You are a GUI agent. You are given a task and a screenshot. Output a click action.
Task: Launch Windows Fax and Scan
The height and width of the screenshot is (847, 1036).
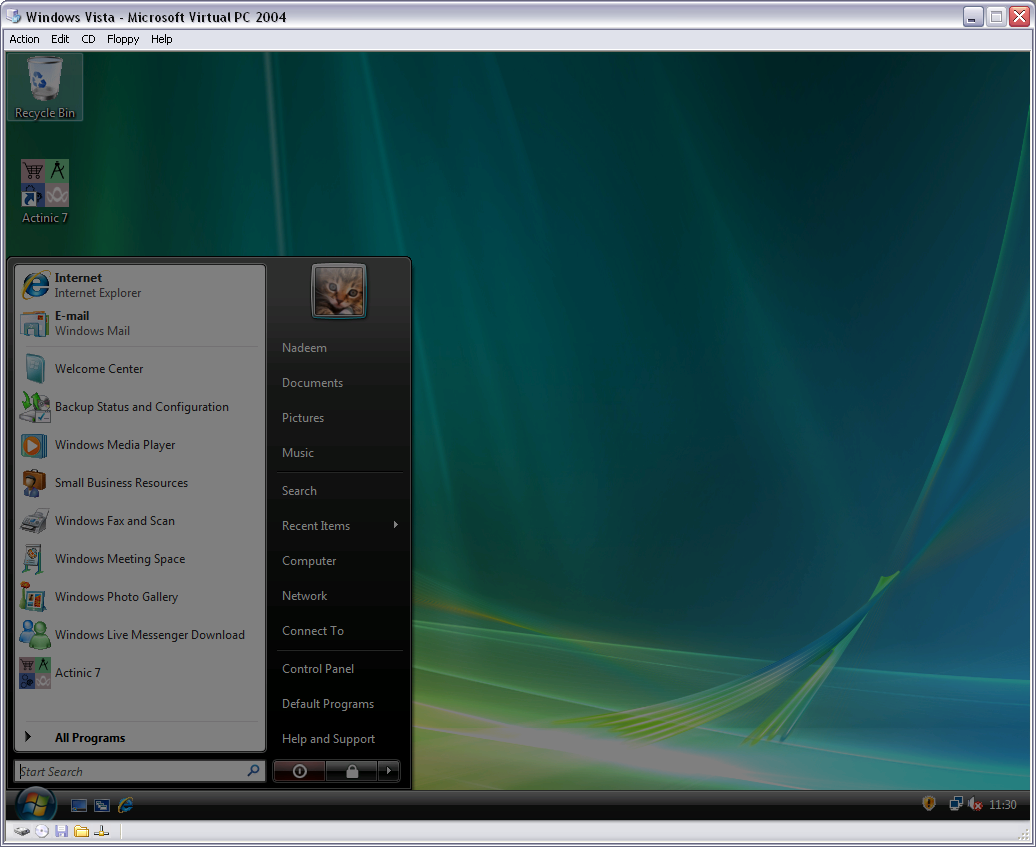[140, 521]
